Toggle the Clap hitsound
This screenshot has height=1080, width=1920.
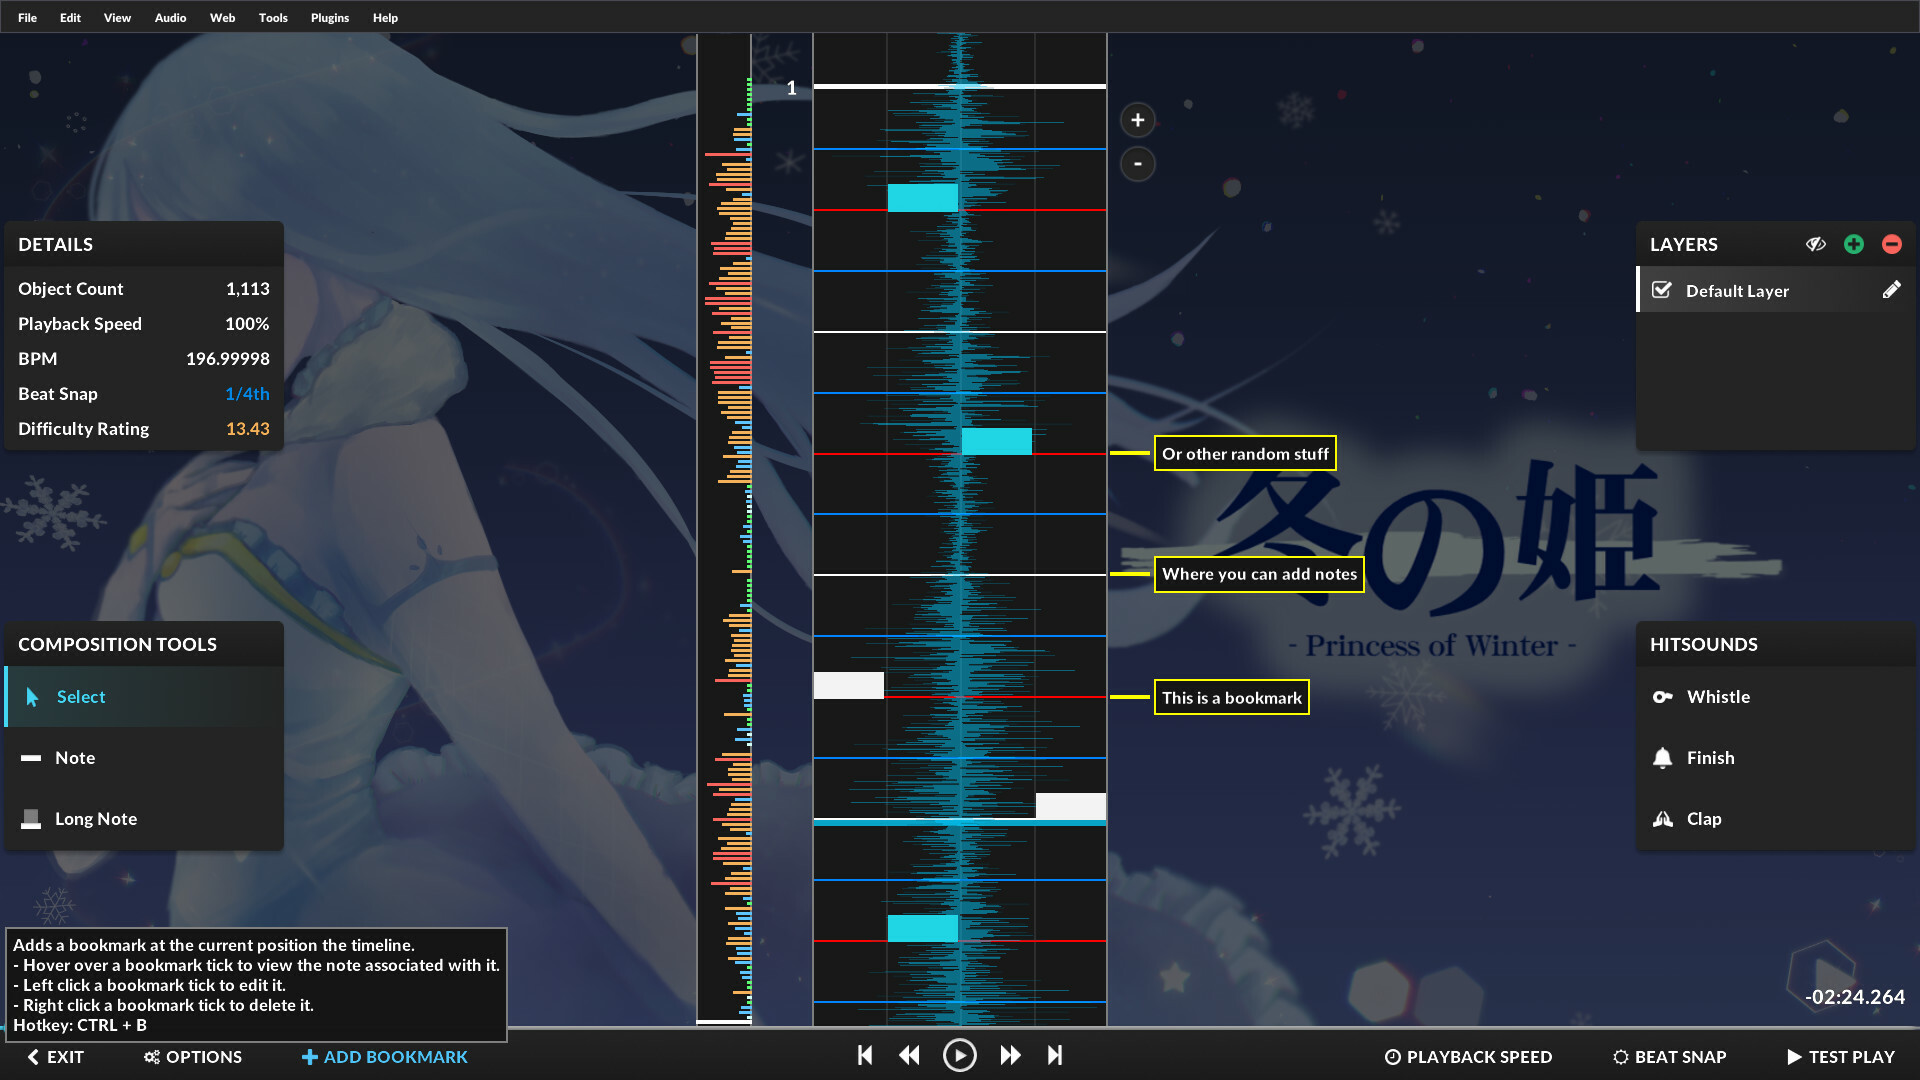point(1775,819)
